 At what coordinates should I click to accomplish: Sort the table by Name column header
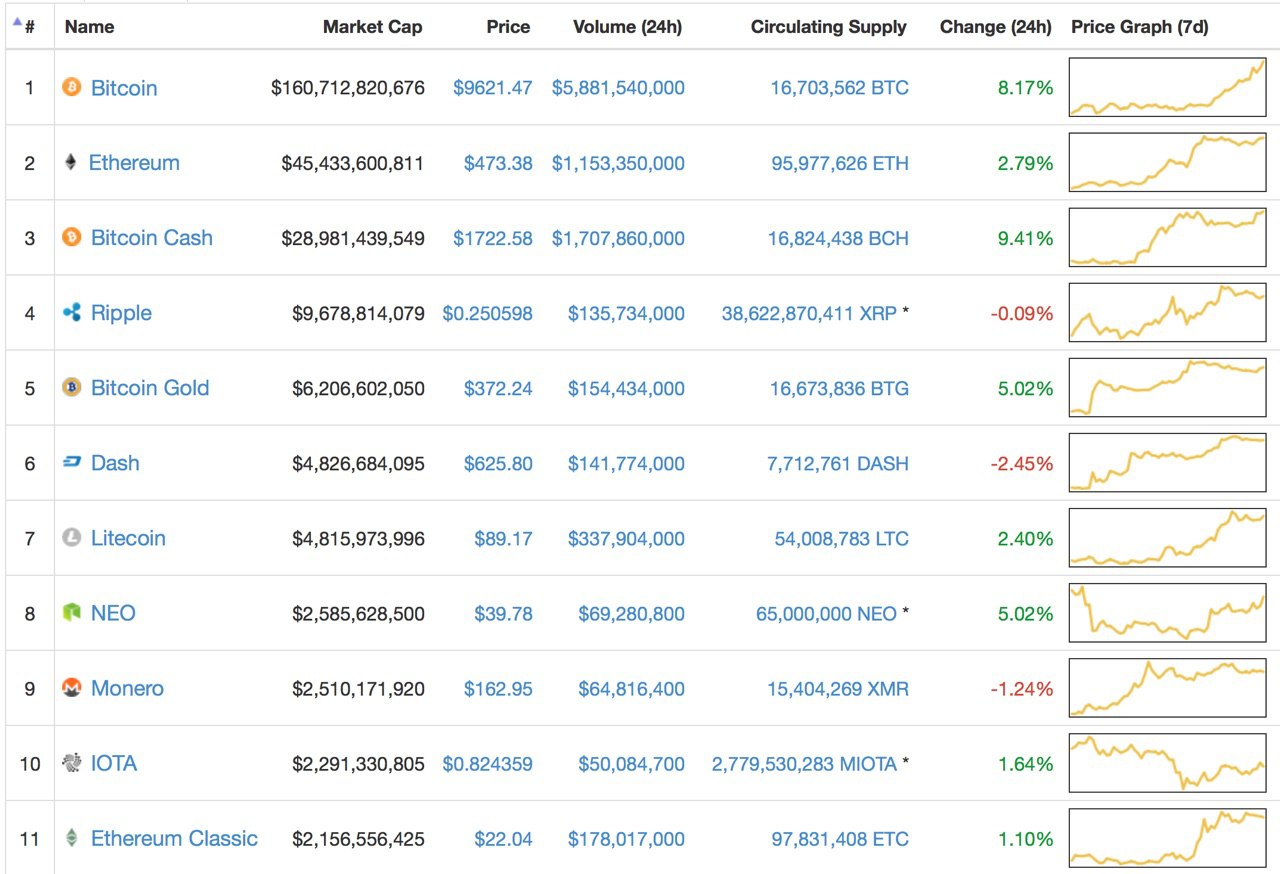point(90,27)
